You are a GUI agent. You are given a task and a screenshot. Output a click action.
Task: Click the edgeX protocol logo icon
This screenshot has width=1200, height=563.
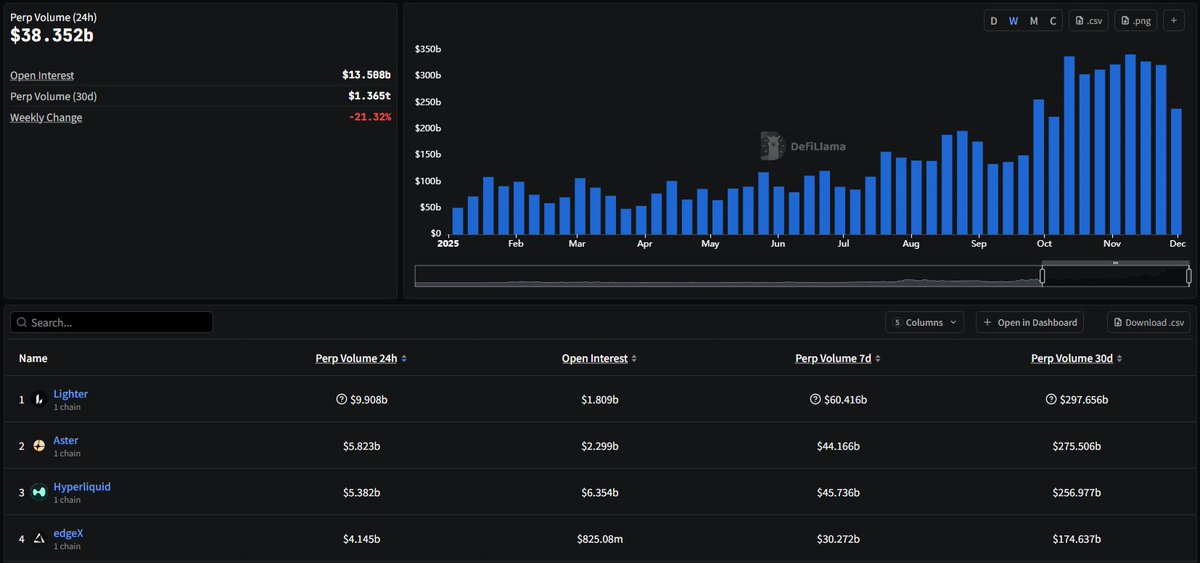(38, 539)
